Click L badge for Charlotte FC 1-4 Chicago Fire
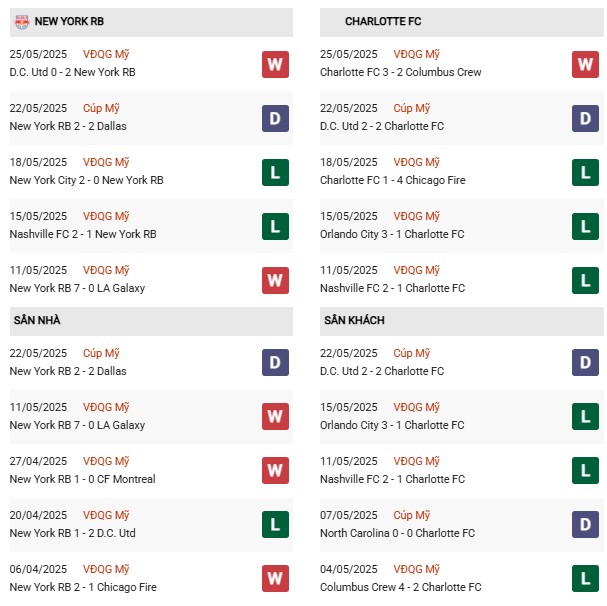The height and width of the screenshot is (606, 607). pos(585,172)
